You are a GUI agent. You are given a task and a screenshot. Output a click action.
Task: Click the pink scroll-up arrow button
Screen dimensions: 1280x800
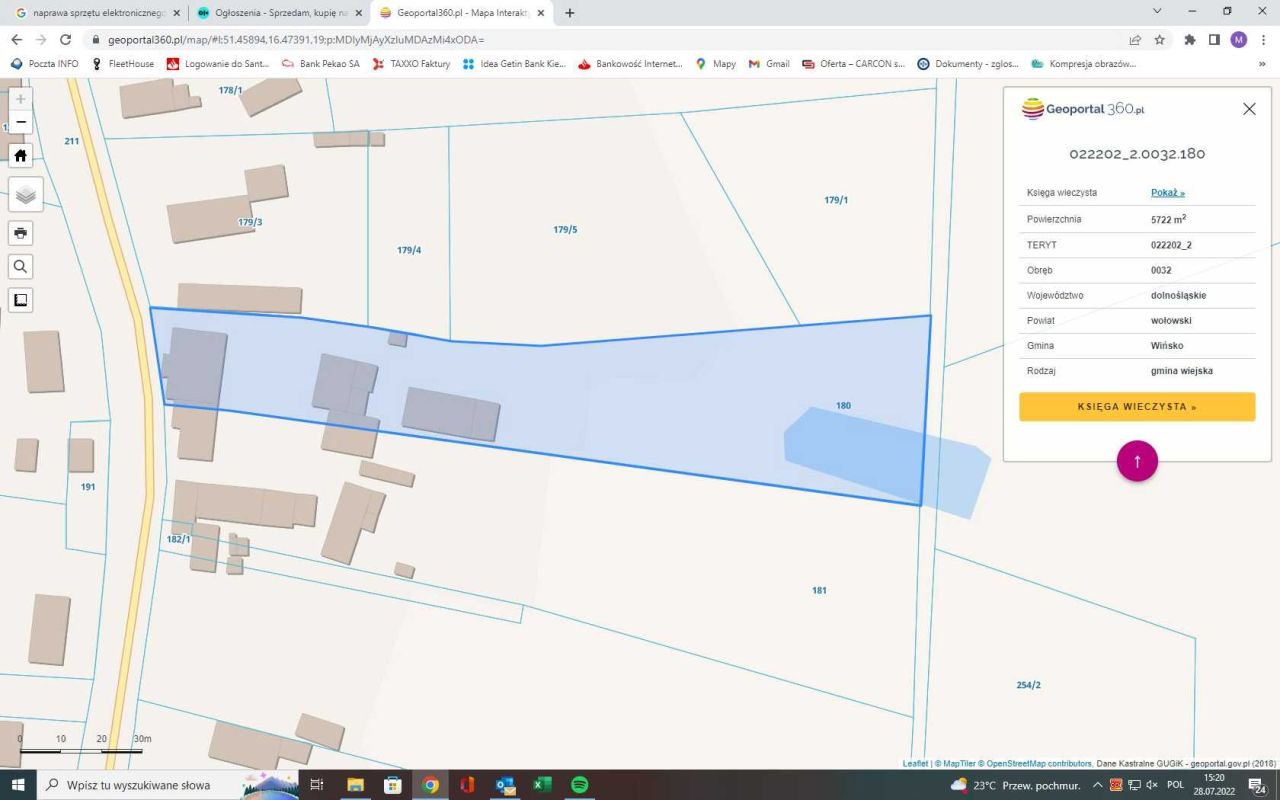tap(1137, 461)
